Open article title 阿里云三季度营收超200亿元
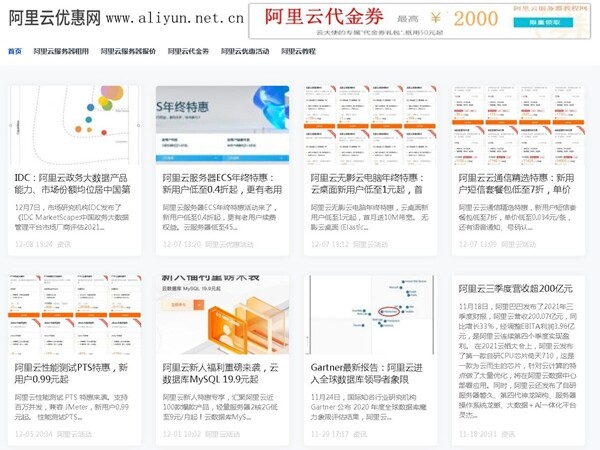Screen dimensions: 600x450 515,289
